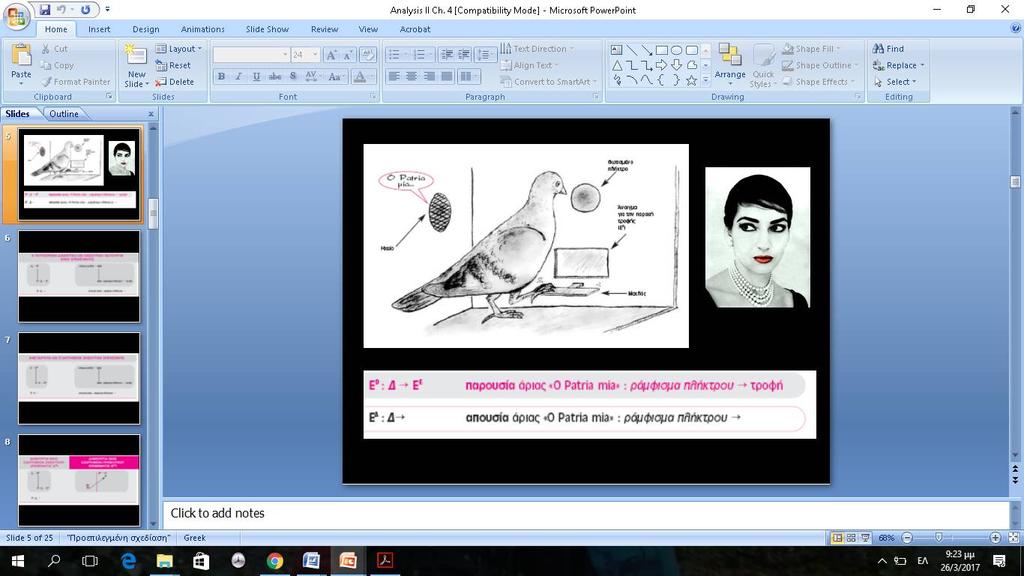1024x576 pixels.
Task: Open the Insert ribbon tab
Action: [x=99, y=29]
